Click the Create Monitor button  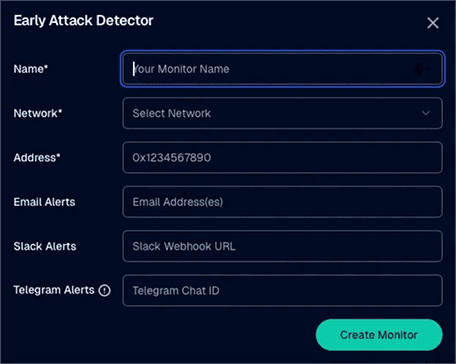379,335
